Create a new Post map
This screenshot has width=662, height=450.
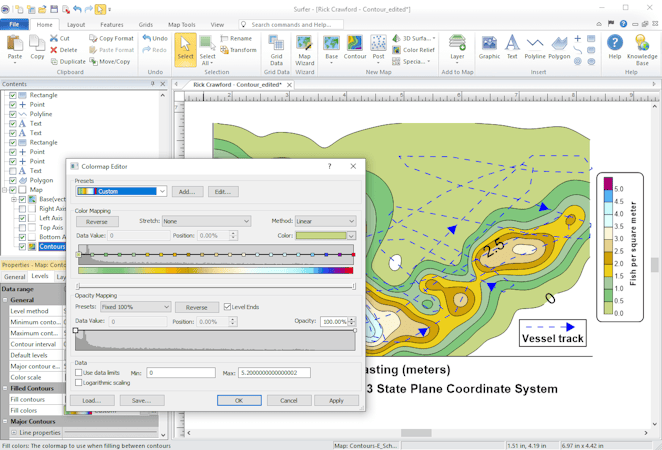(378, 49)
